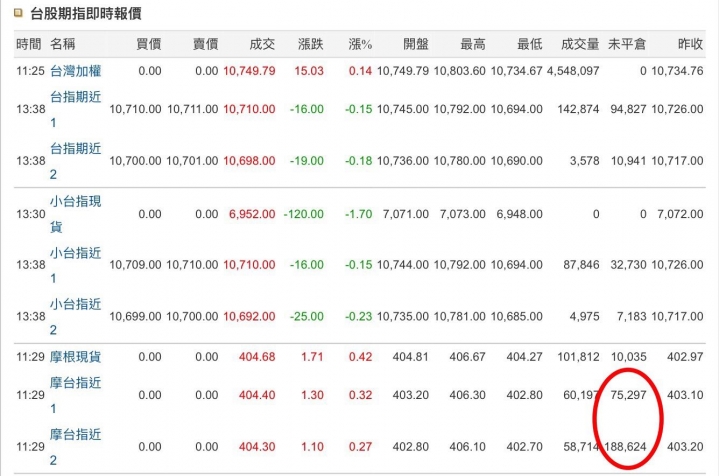Viewport: 720px width, 476px height.
Task: Select the 台指期近2 open interest 10,941
Action: tap(629, 161)
